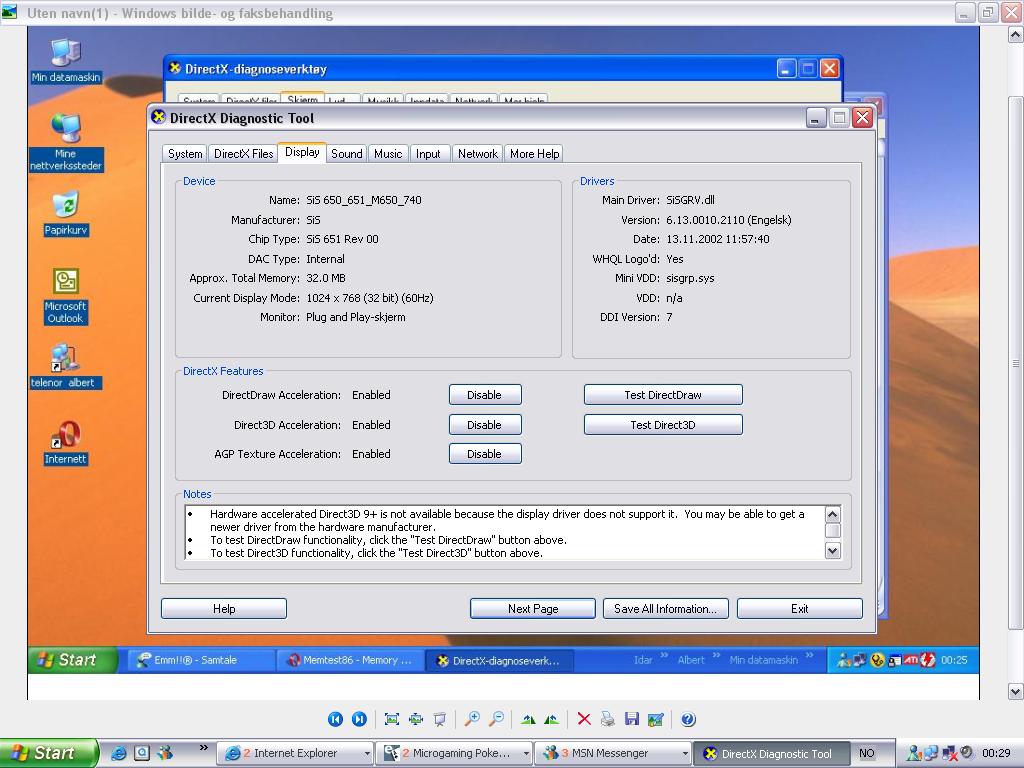
Task: Click the Test Direct3D button
Action: click(663, 424)
